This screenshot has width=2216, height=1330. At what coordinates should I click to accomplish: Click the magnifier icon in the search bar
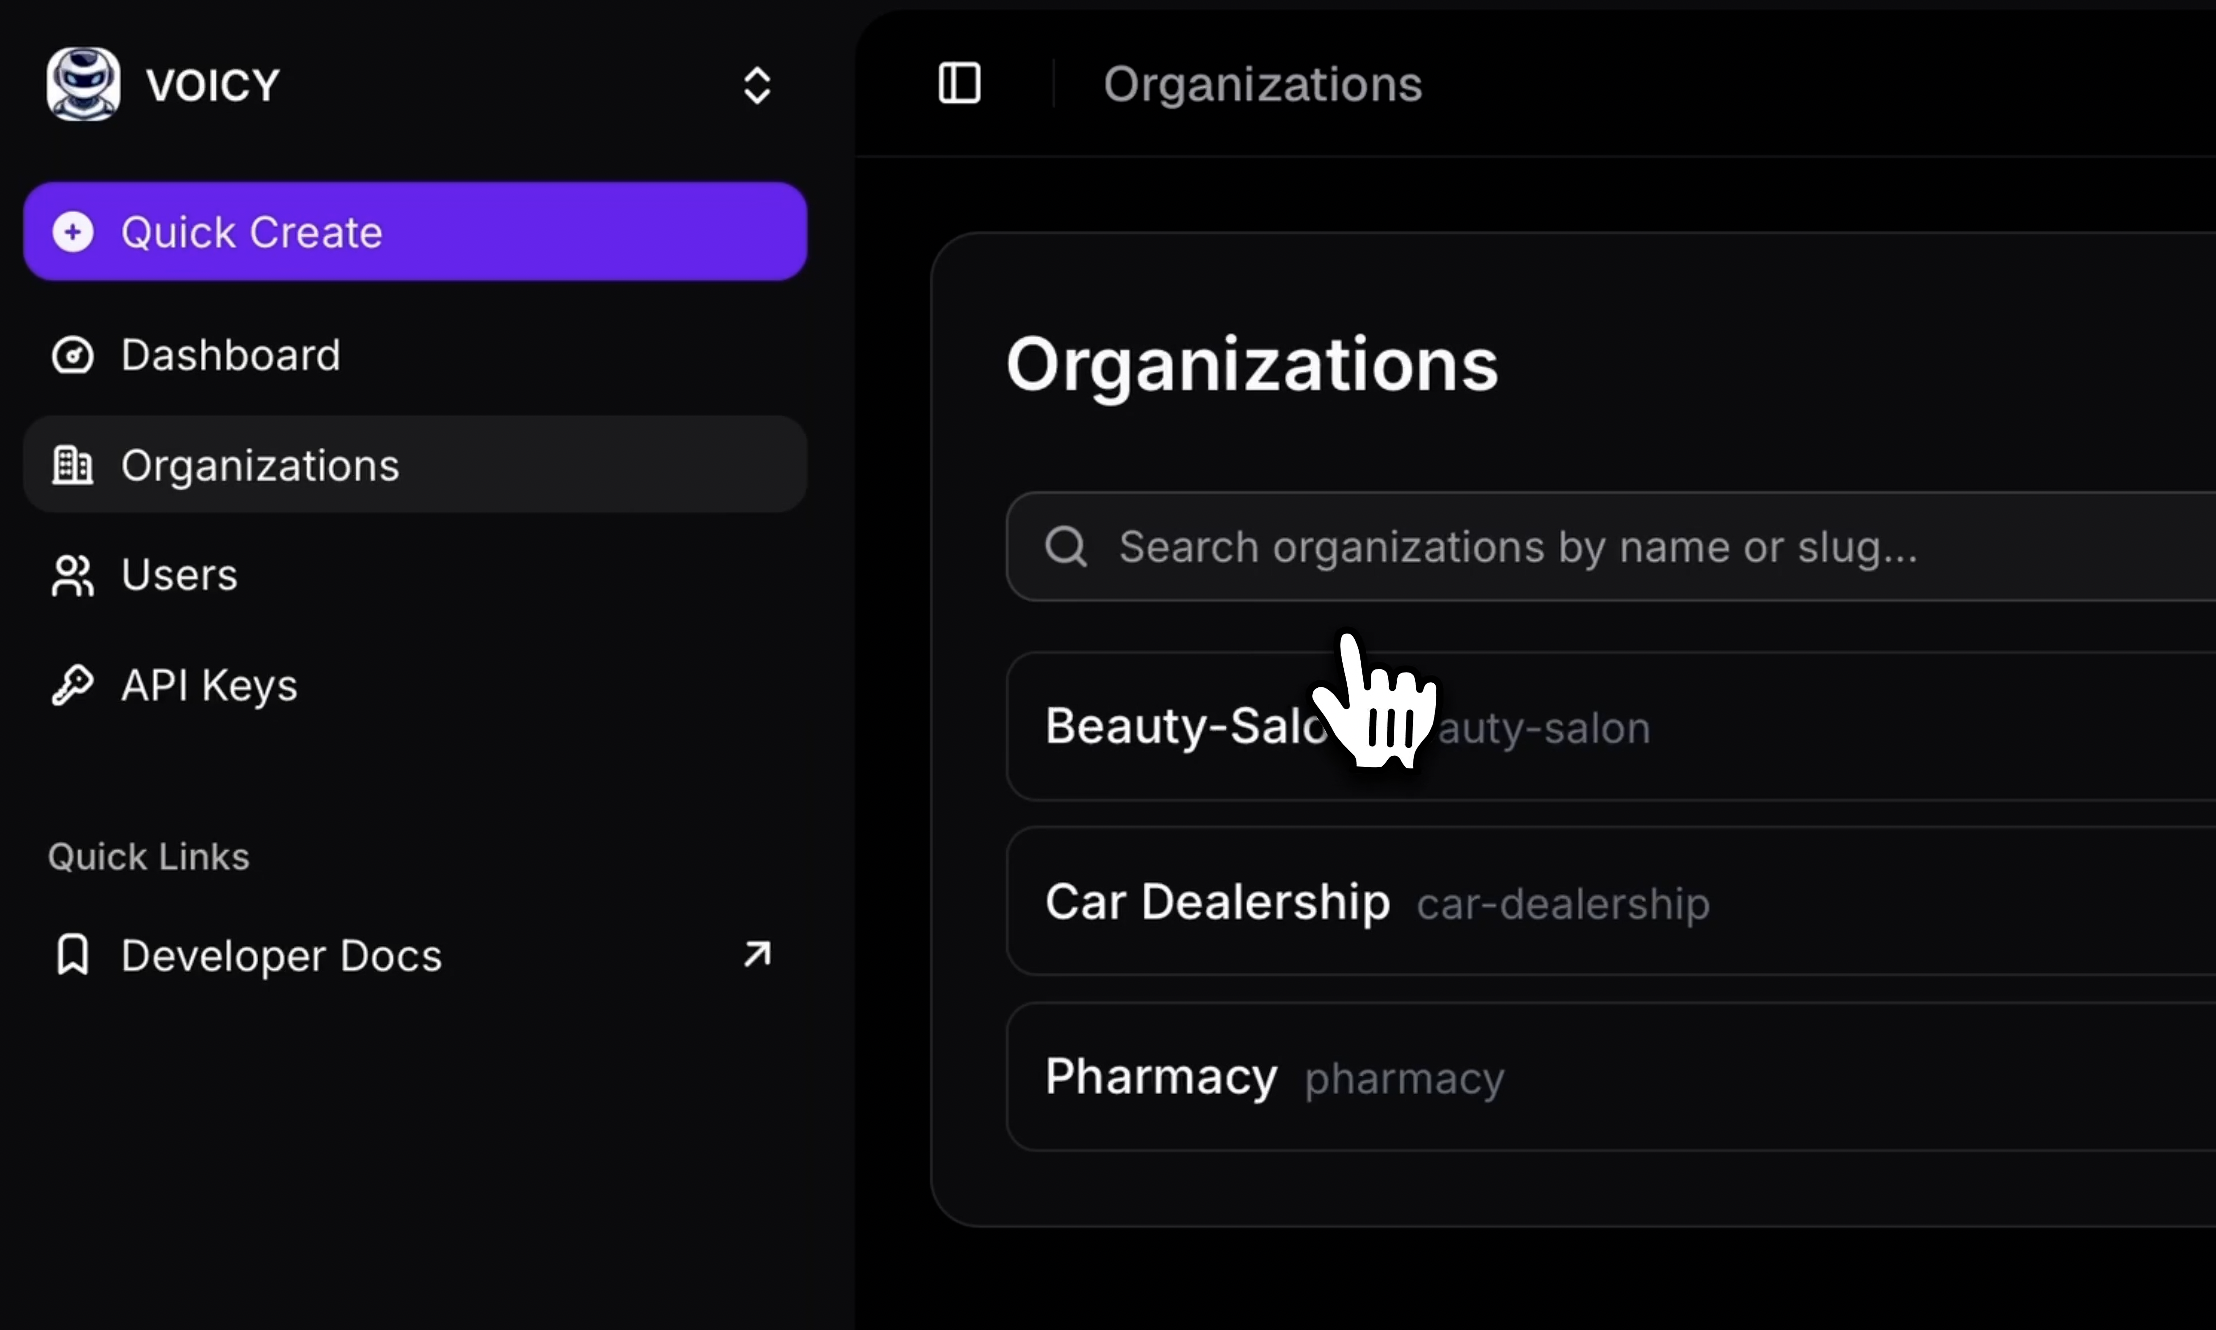(1066, 547)
